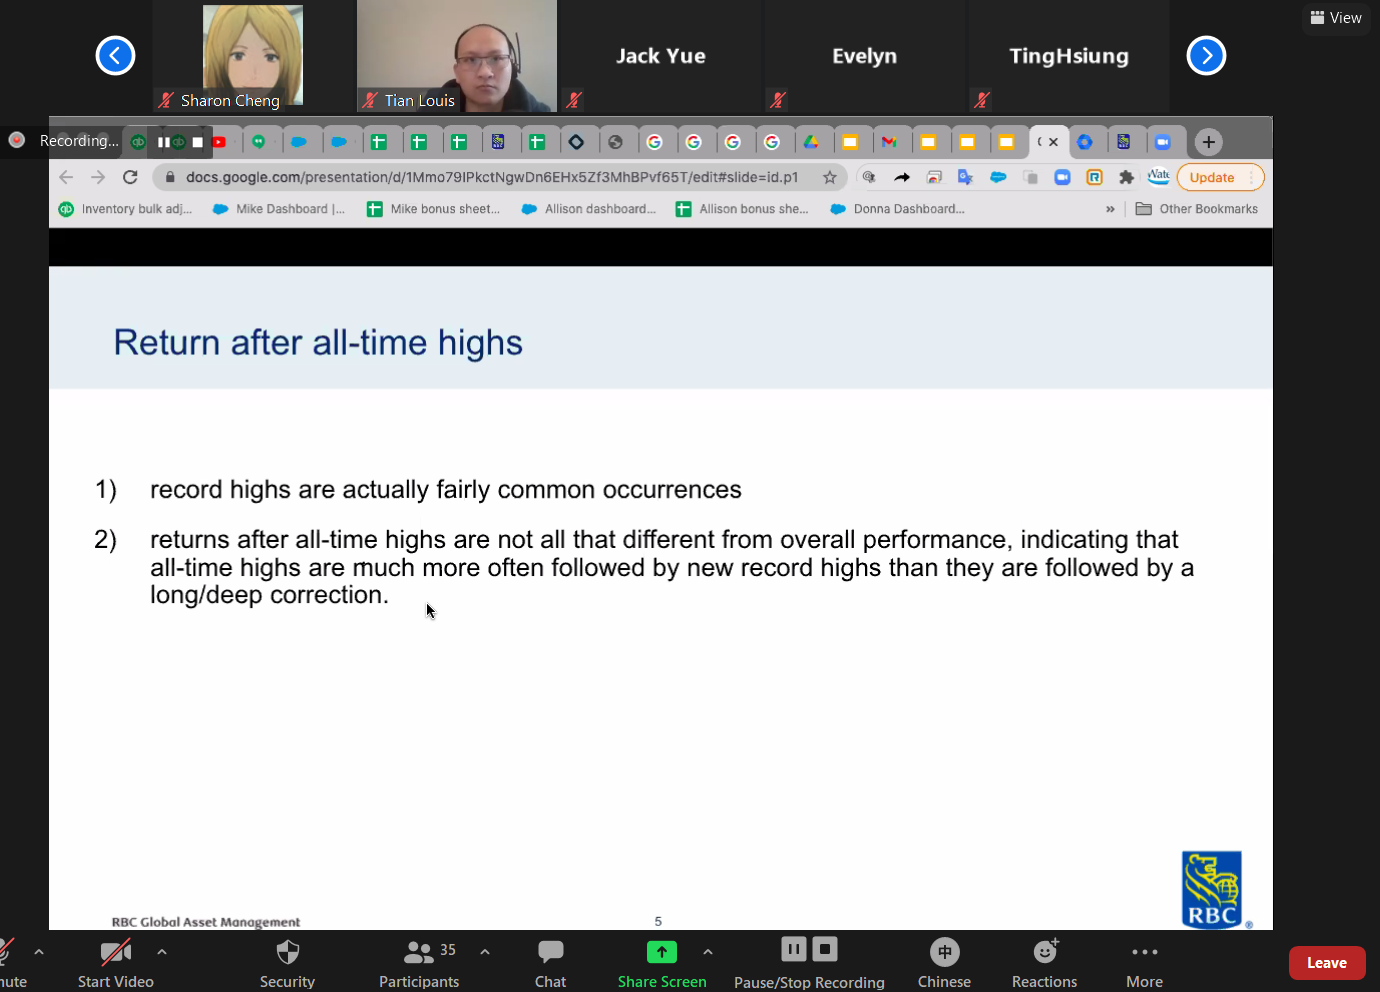Click the slide title Return after all-time highs
This screenshot has width=1380, height=992.
tap(318, 342)
